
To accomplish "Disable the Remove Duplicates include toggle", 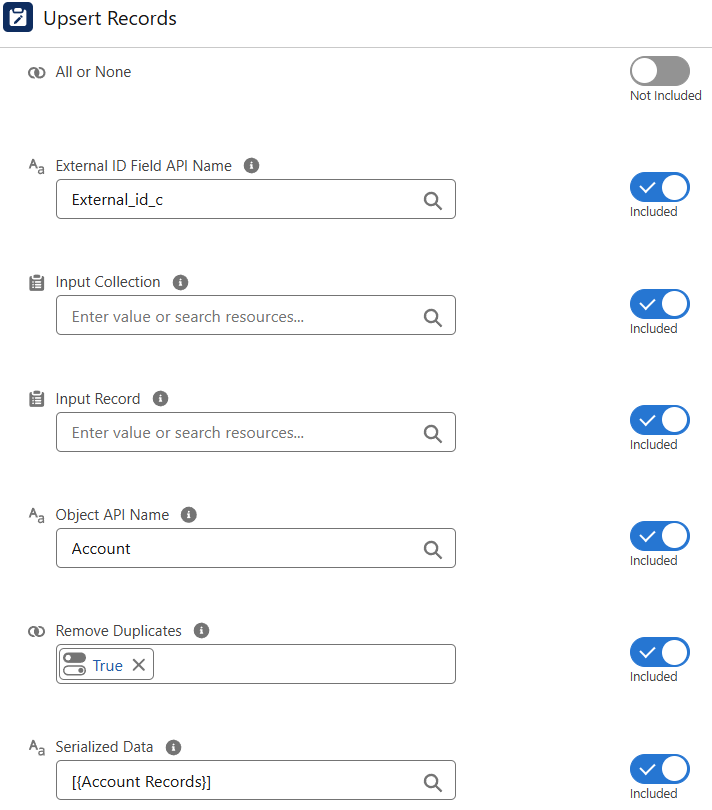I will coord(659,652).
